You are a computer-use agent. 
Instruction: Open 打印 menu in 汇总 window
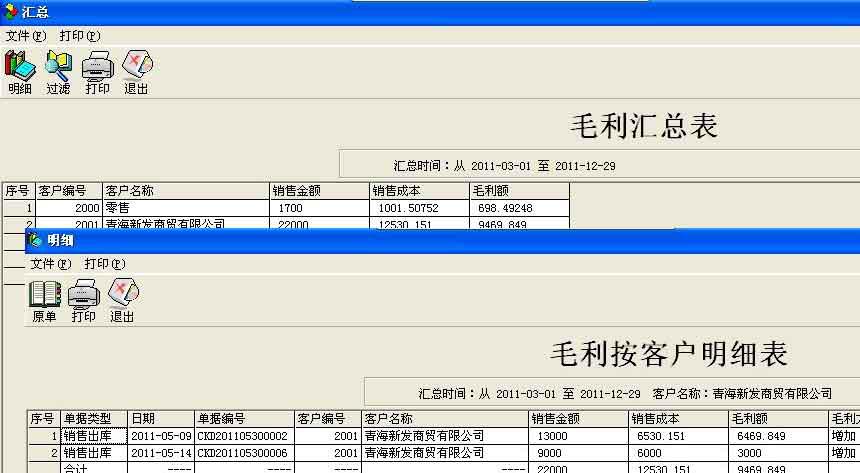[80, 36]
